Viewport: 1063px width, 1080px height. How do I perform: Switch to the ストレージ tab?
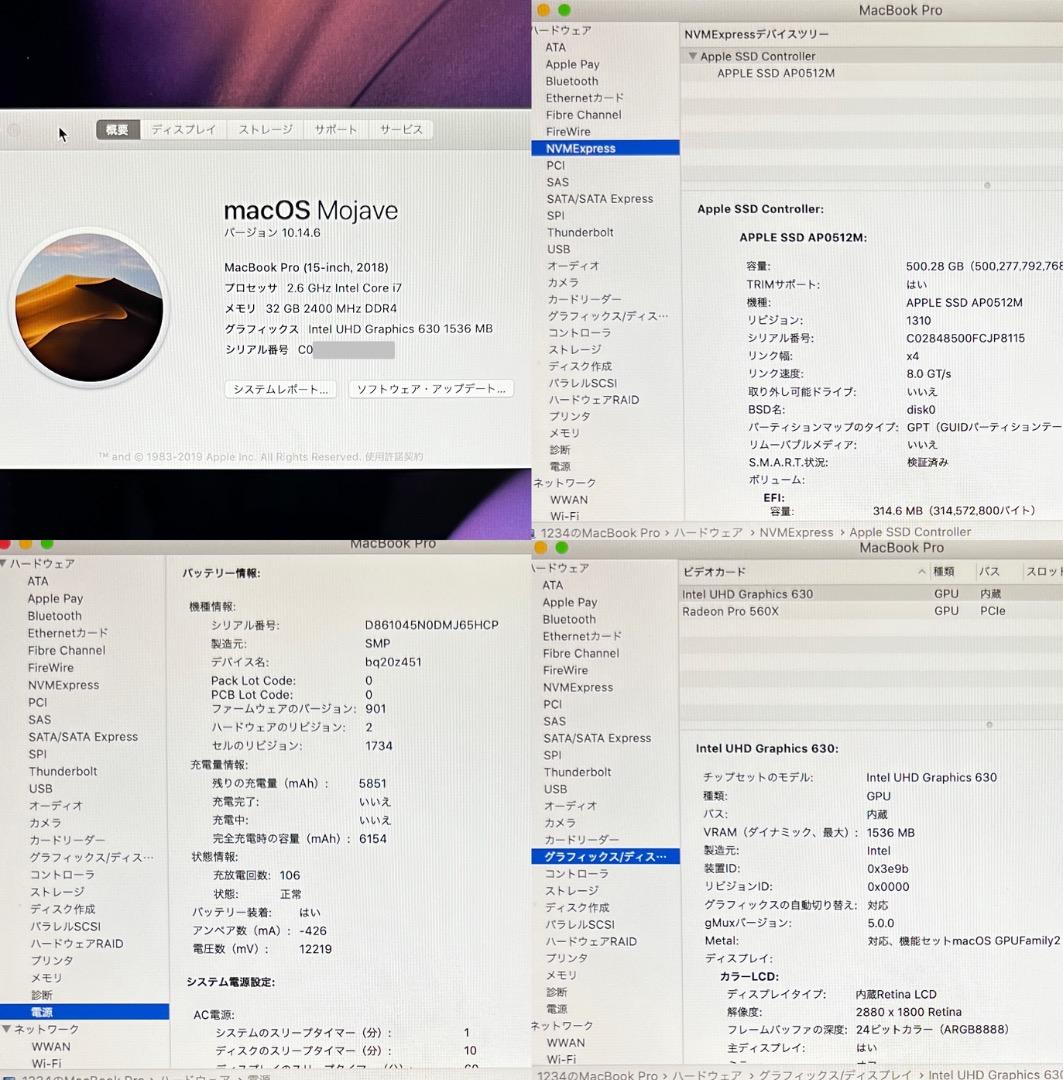pos(265,129)
